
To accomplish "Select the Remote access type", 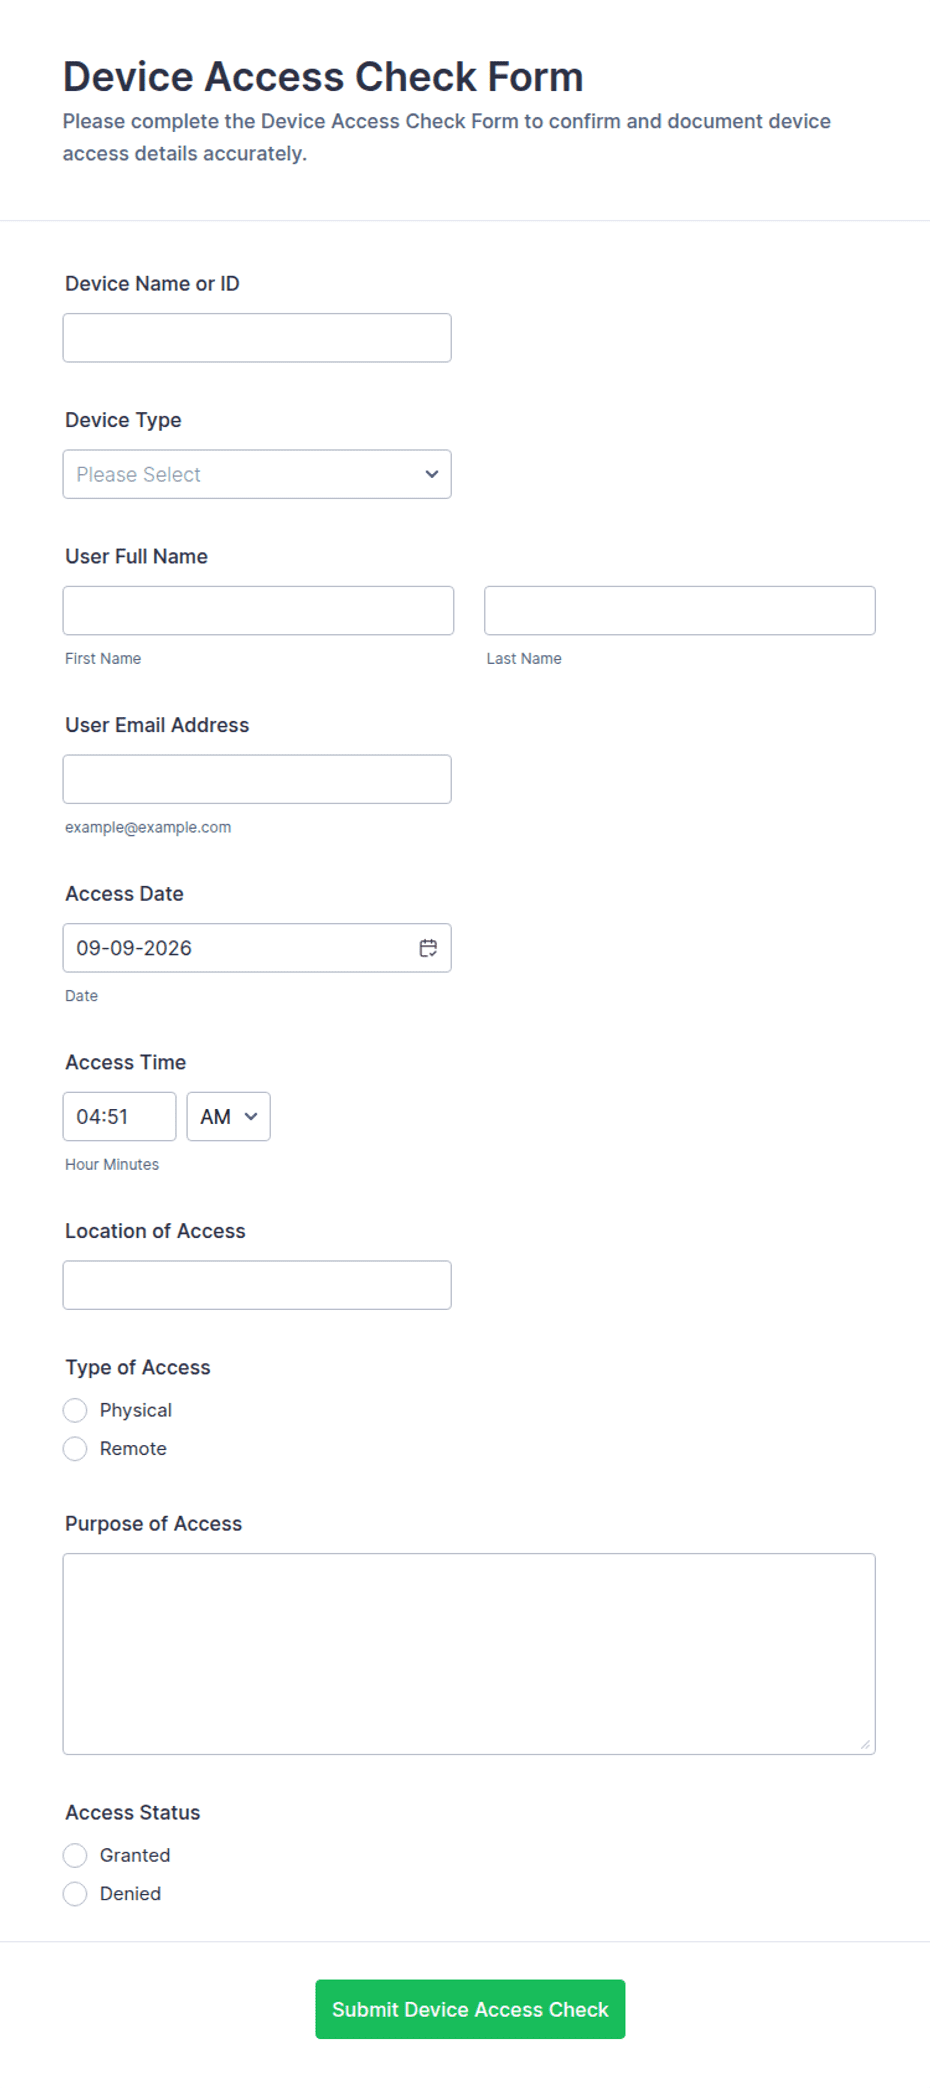I will point(75,1449).
